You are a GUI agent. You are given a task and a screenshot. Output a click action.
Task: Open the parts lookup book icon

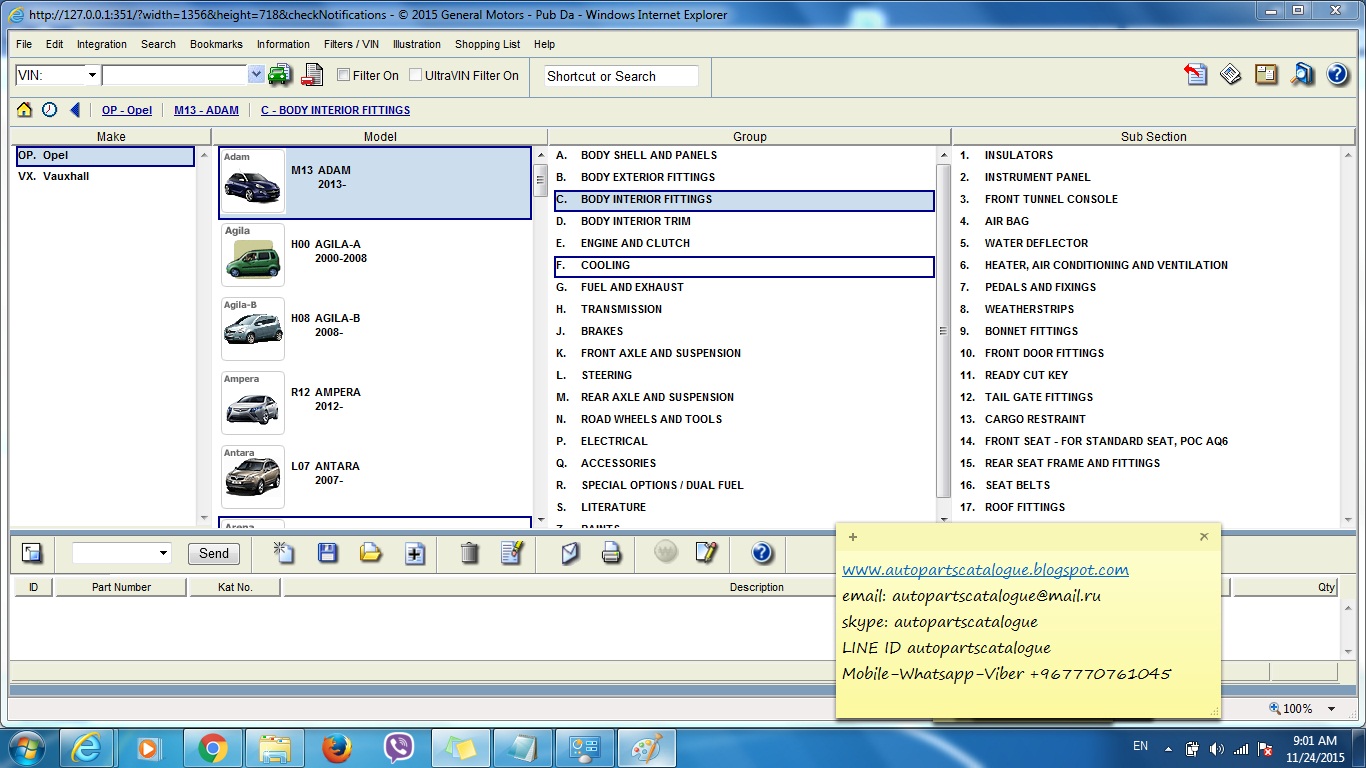(1301, 74)
